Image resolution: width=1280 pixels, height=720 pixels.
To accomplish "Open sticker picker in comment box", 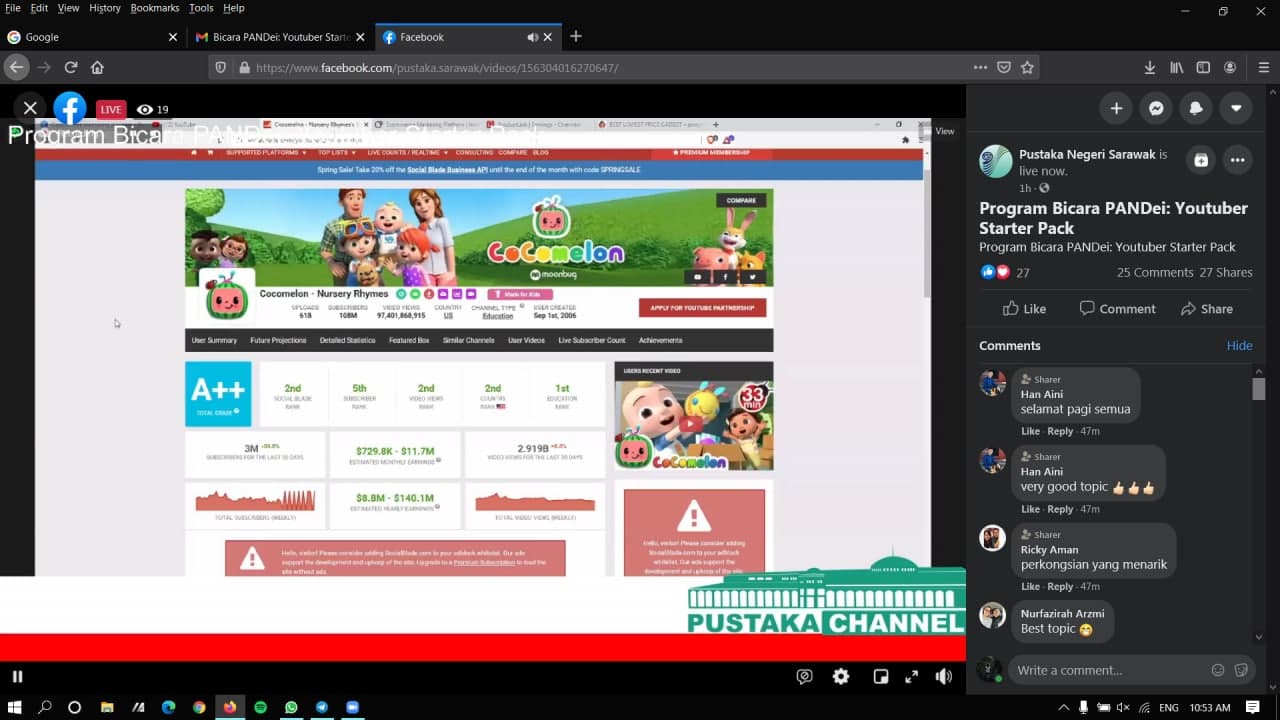I will point(1241,670).
